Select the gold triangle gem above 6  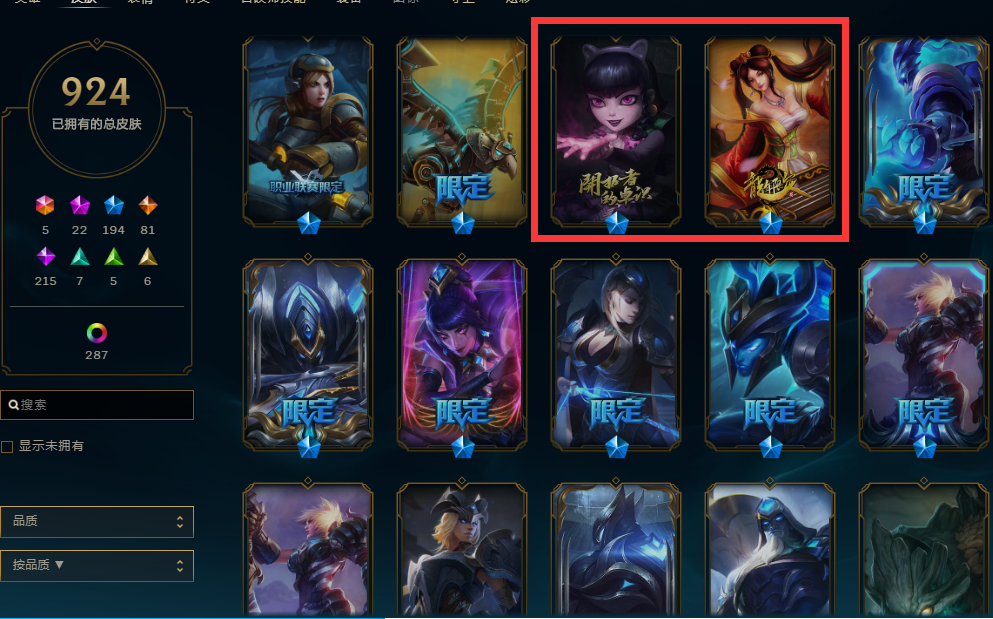[148, 257]
